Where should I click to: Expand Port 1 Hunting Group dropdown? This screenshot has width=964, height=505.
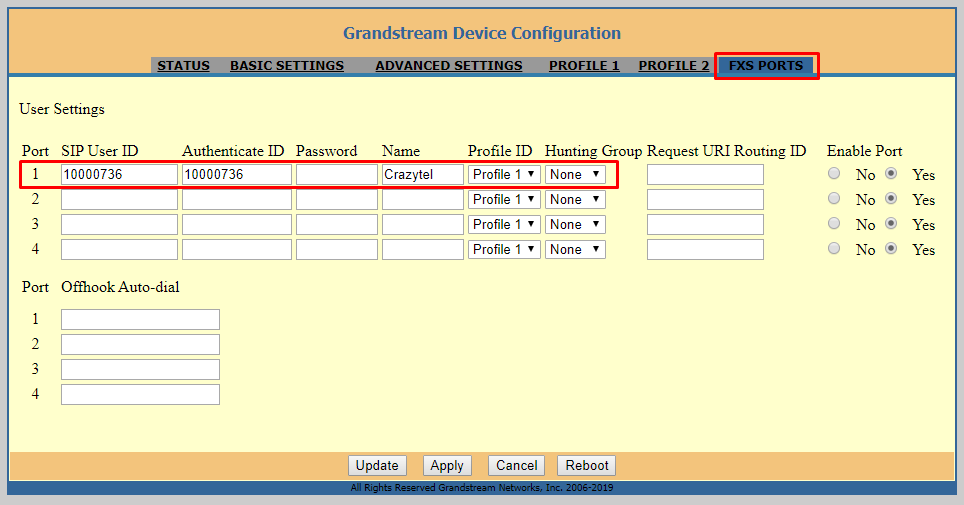pos(575,174)
